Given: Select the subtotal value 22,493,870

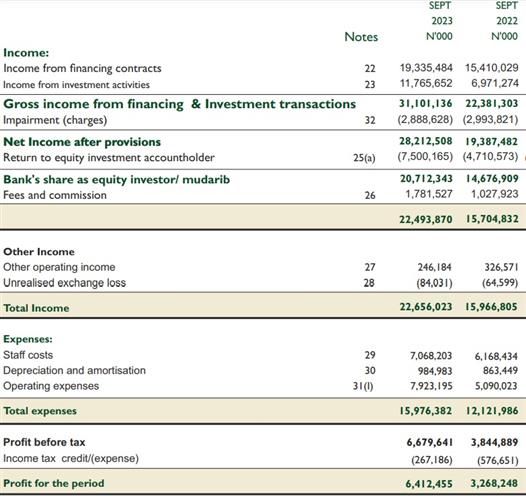Looking at the screenshot, I should tap(426, 219).
